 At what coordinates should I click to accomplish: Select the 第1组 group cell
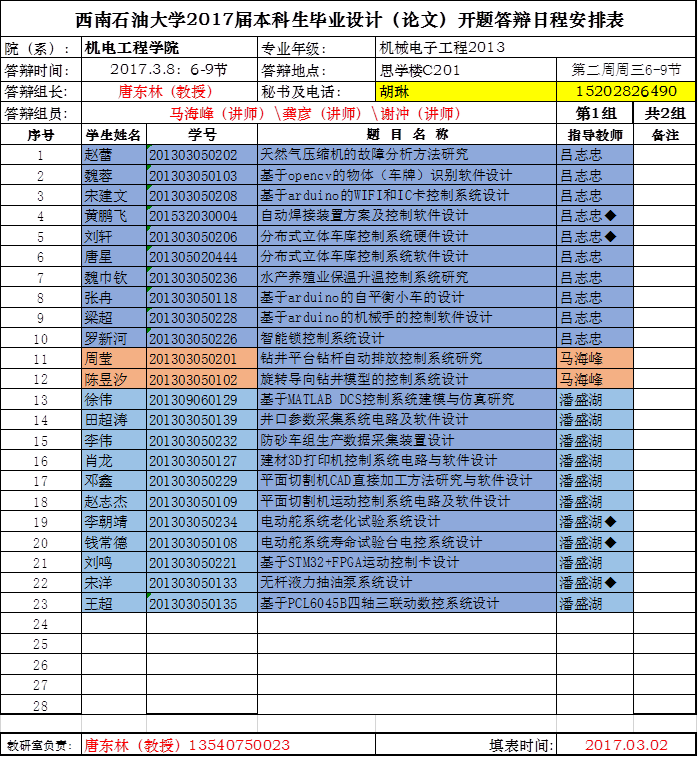pos(596,113)
